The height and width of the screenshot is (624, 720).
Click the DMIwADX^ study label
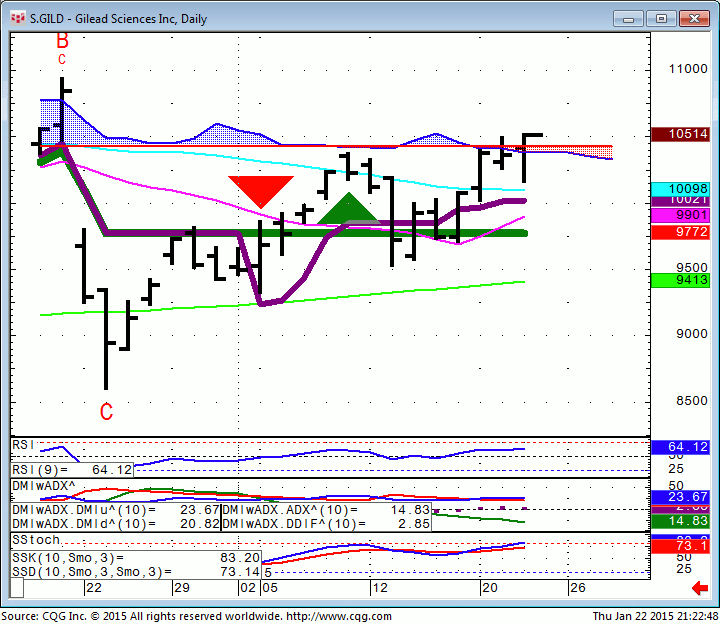point(44,485)
